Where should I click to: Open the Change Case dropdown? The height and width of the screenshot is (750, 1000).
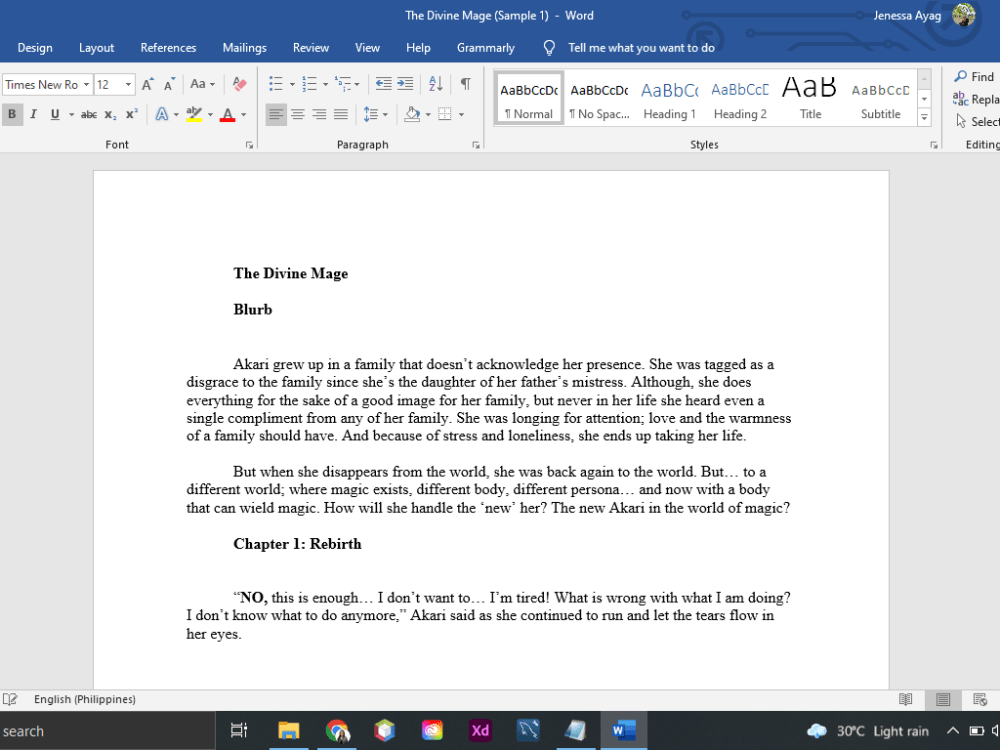[x=202, y=84]
